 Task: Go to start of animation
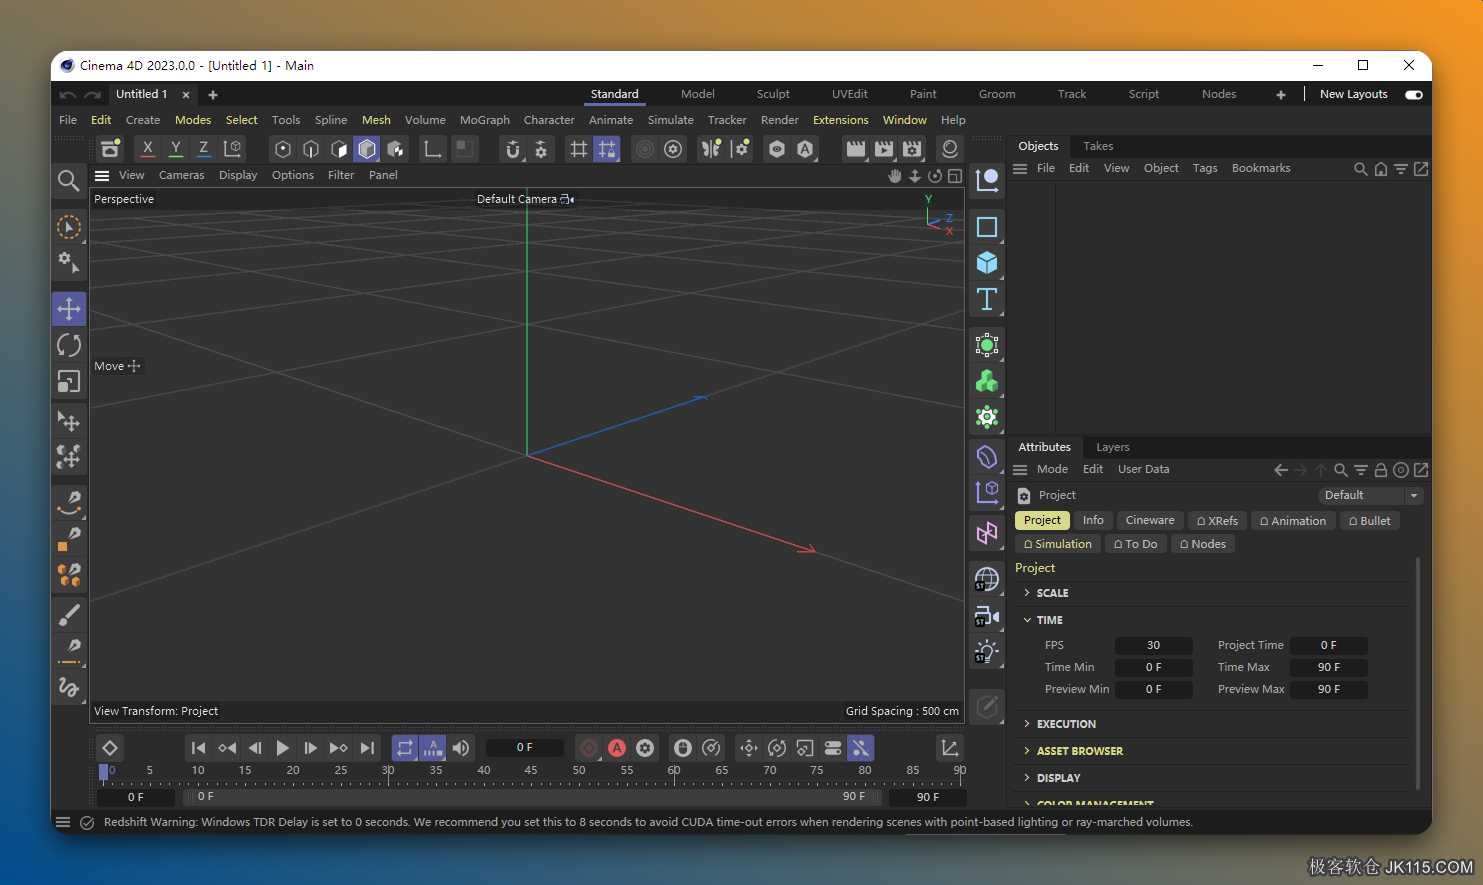(x=198, y=748)
